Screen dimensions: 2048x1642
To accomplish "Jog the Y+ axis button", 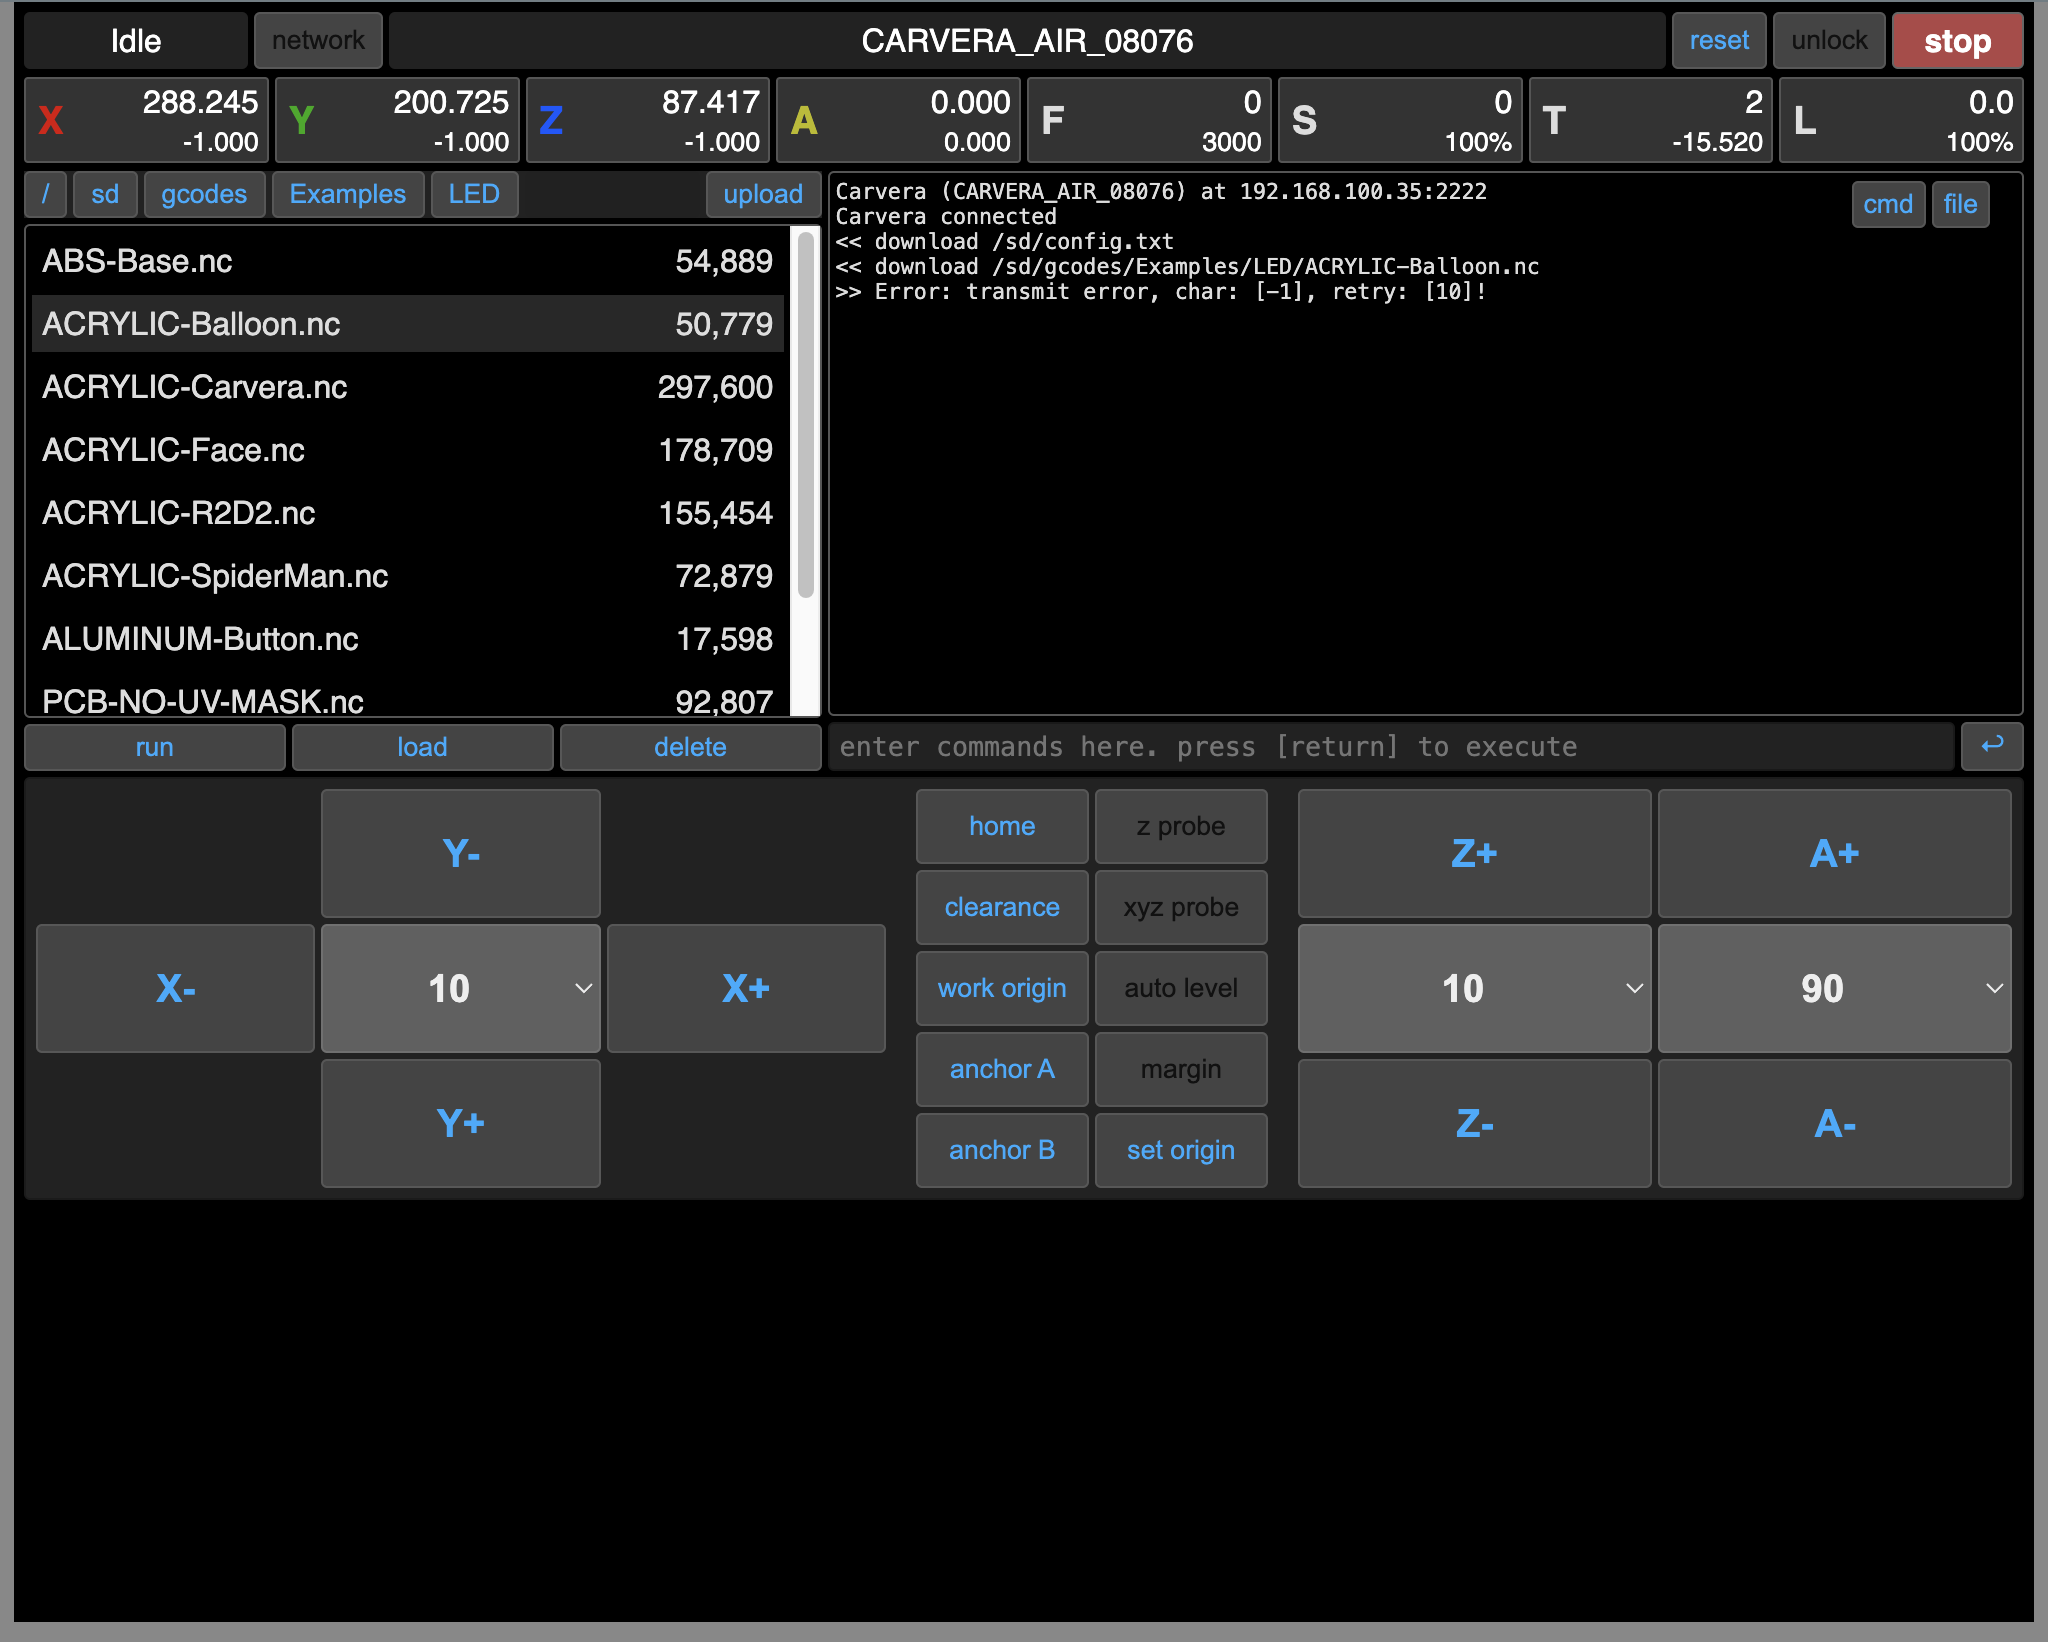I will [x=461, y=1123].
